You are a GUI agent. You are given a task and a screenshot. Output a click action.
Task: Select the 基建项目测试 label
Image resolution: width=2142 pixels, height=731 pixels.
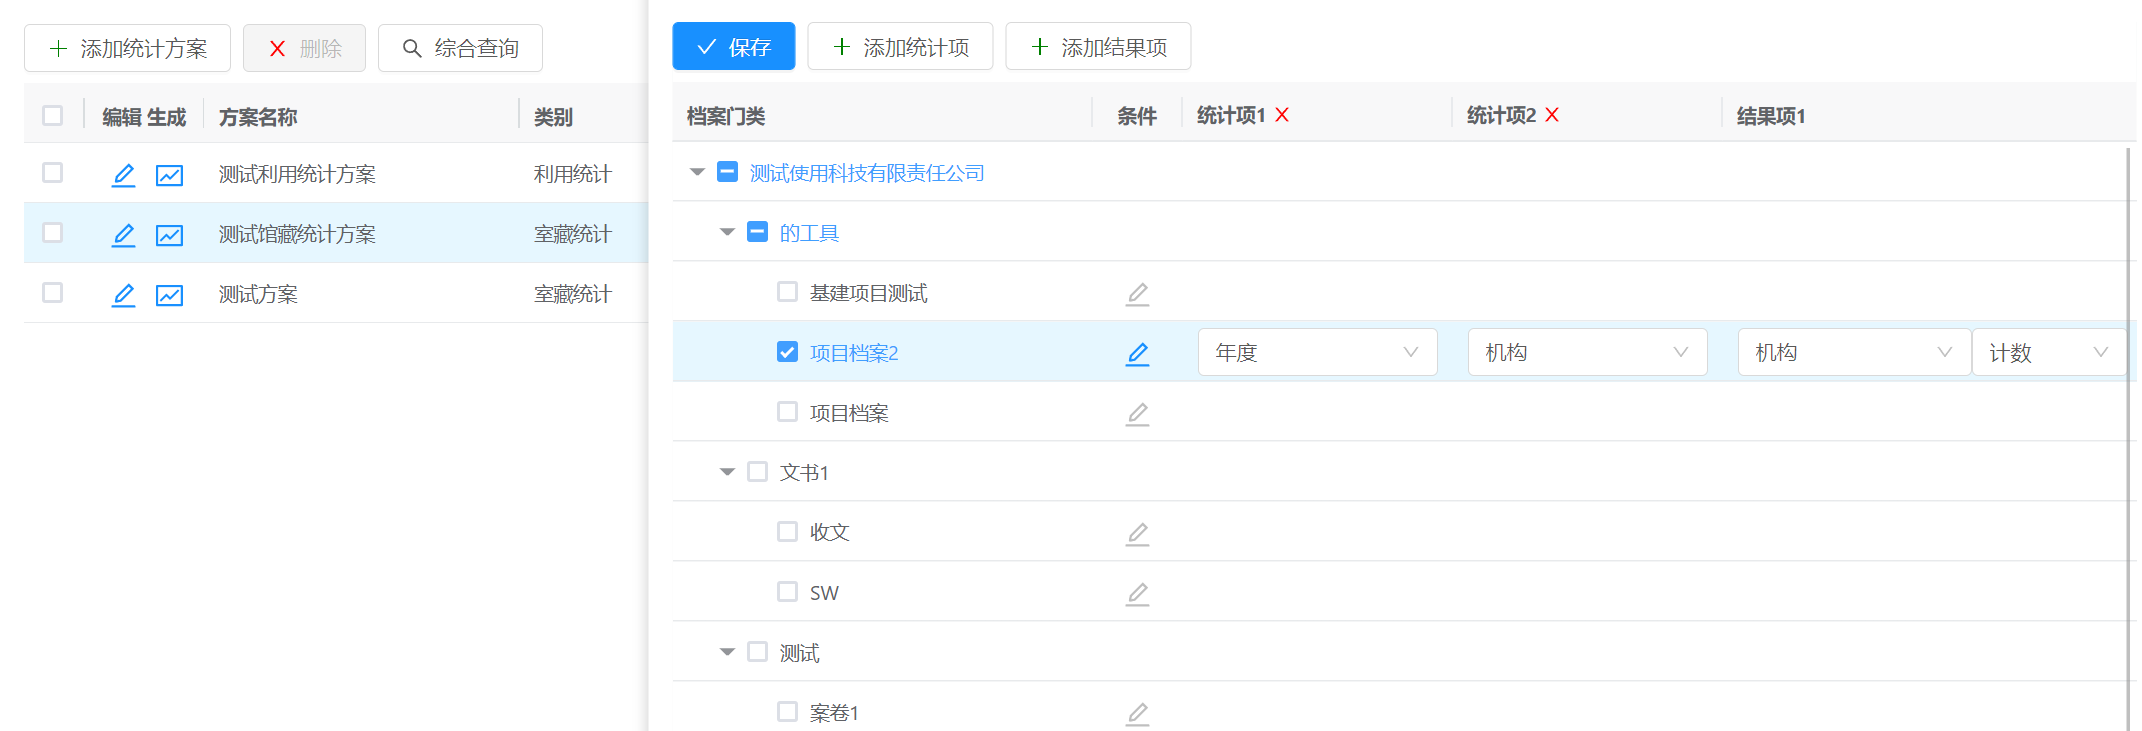[869, 293]
